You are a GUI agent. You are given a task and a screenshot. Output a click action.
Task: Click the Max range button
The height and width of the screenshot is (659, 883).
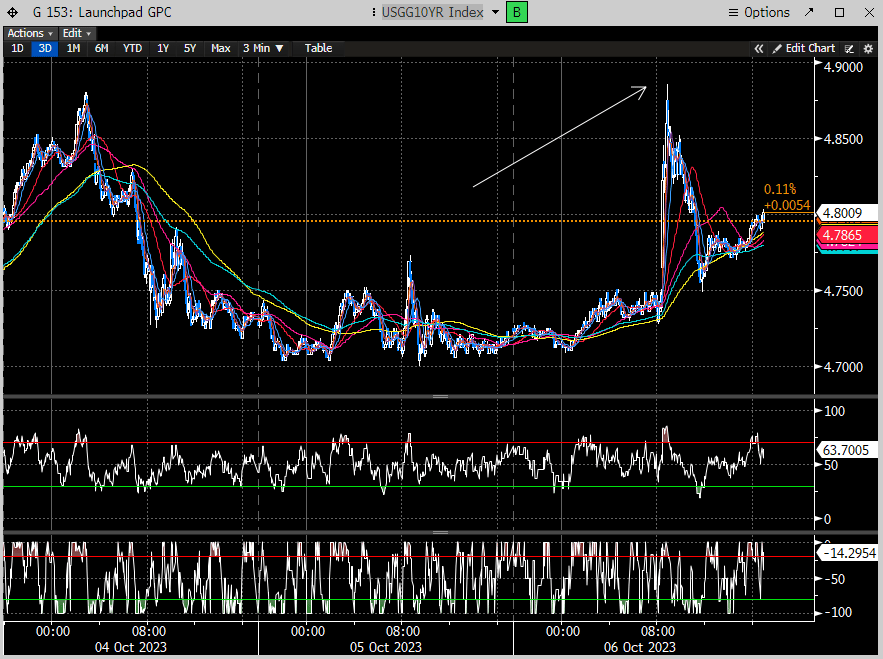pos(221,48)
